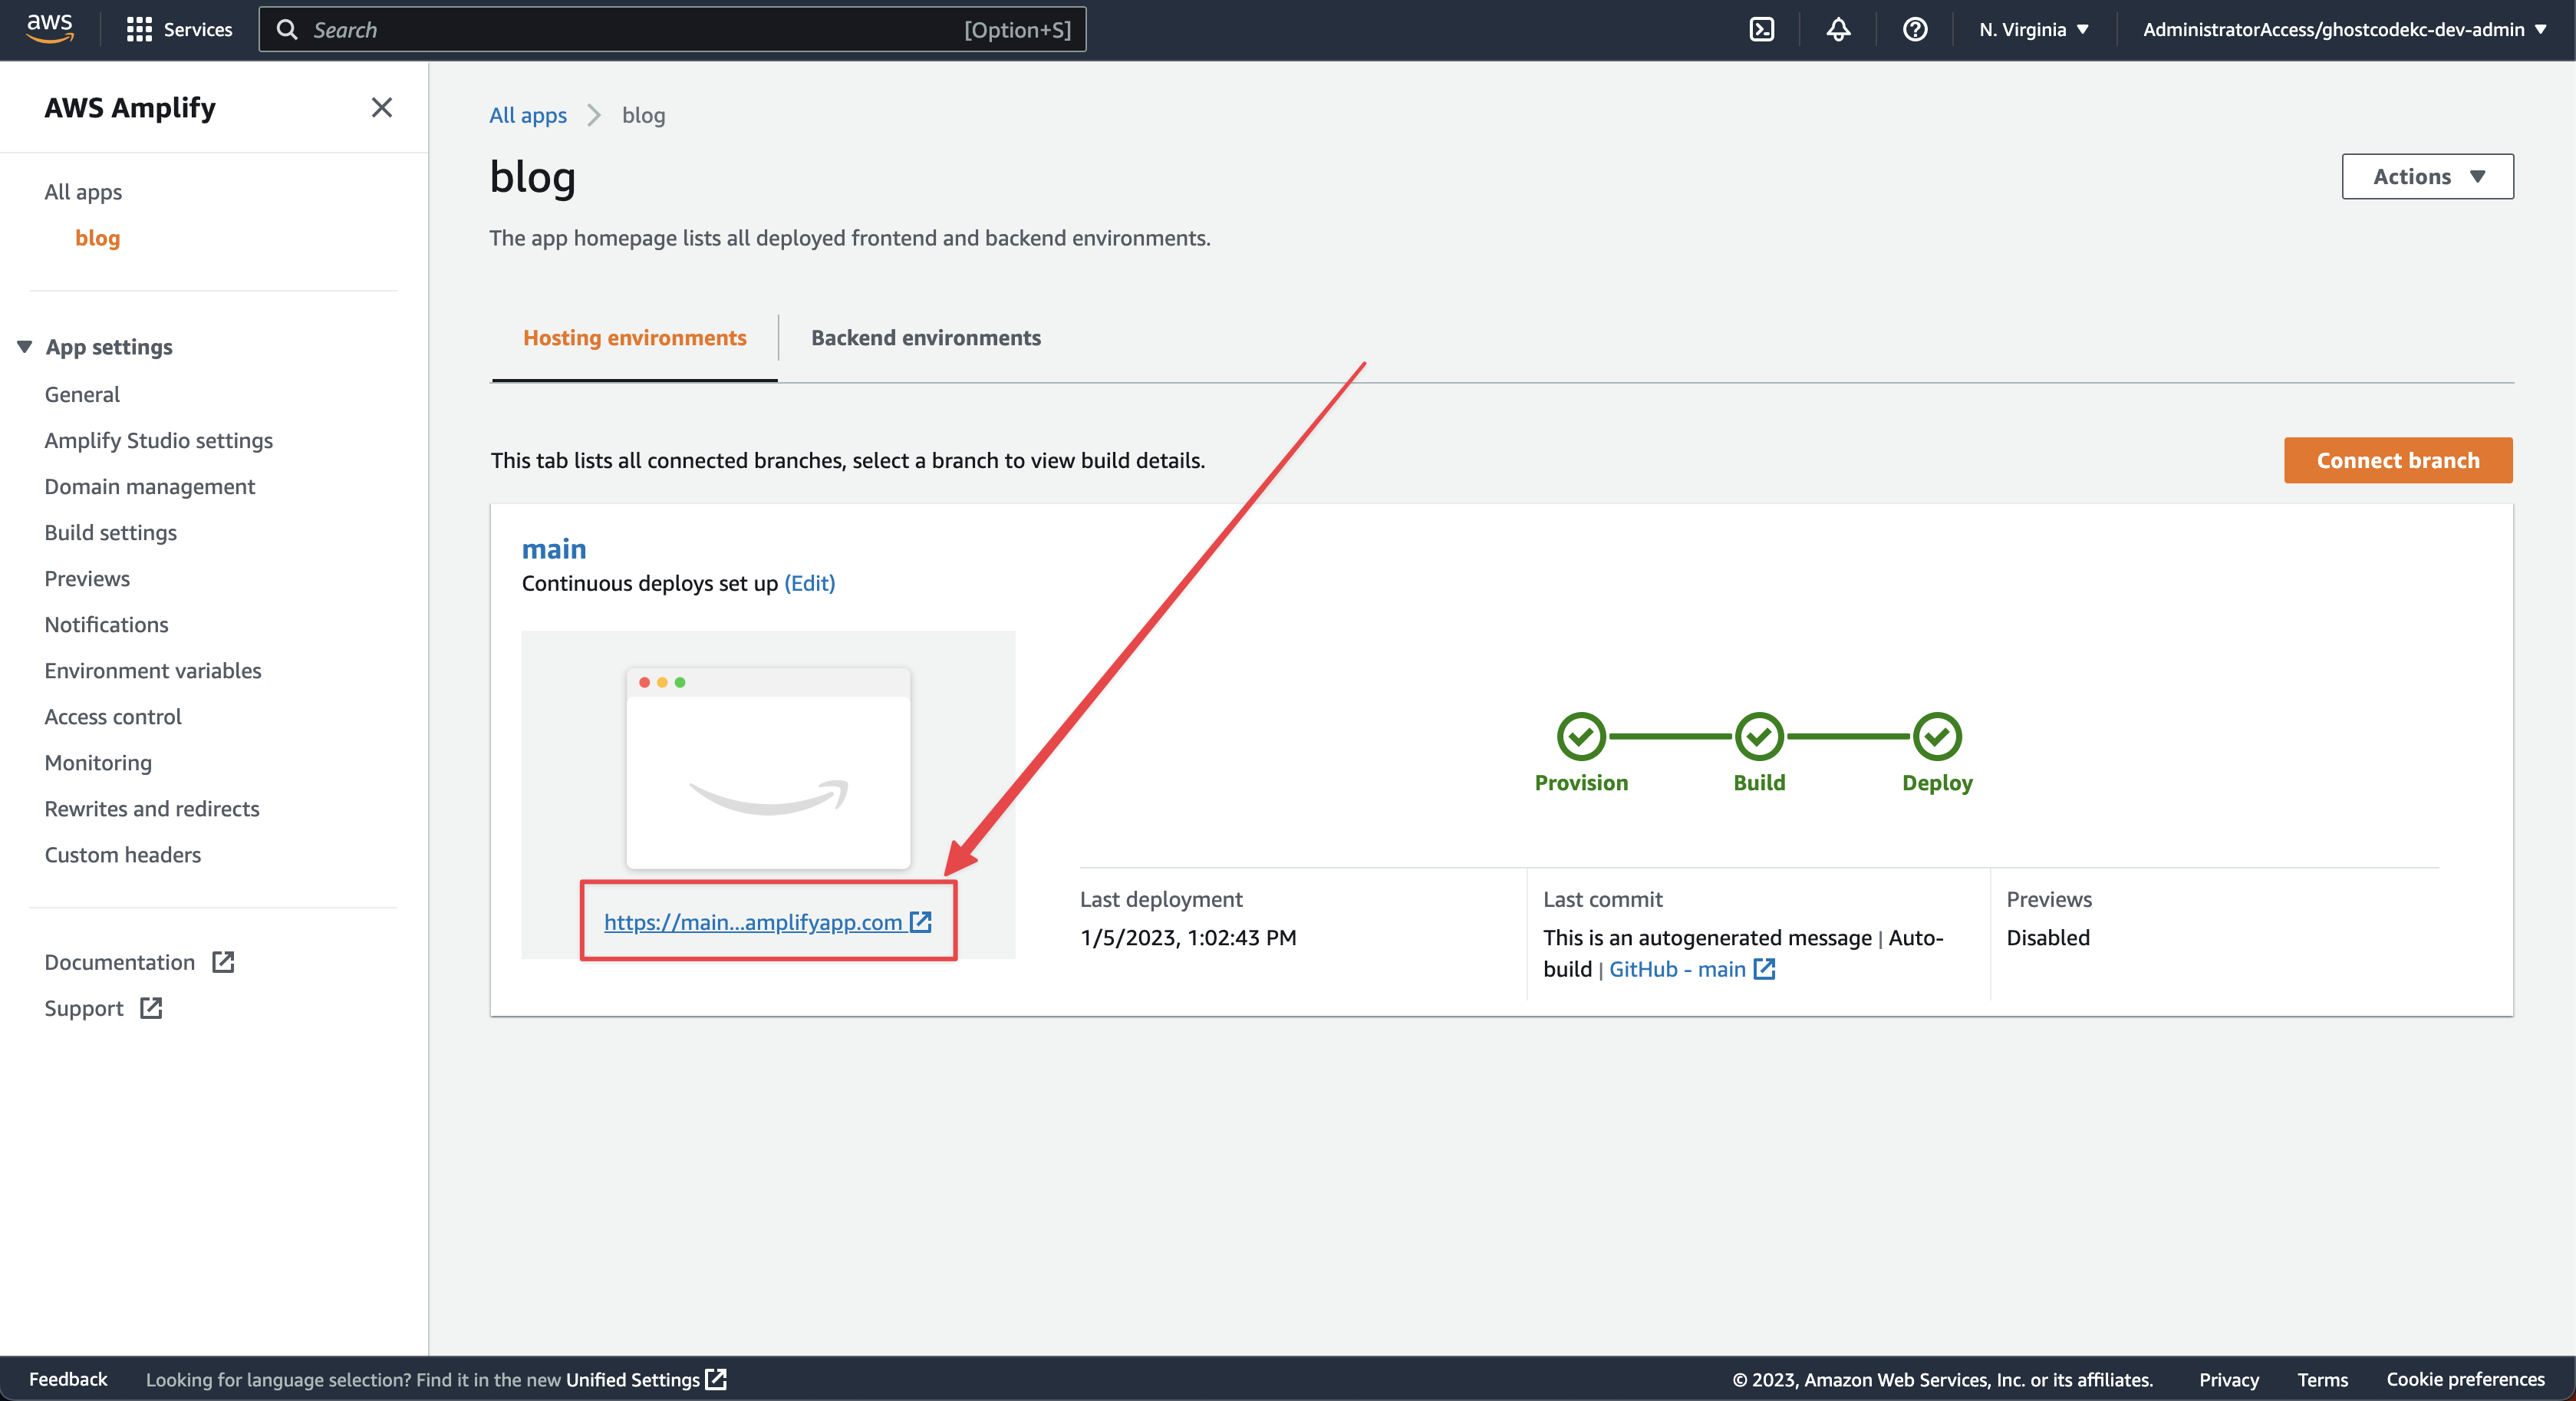Click the Provision step check icon
This screenshot has width=2576, height=1401.
click(1581, 737)
